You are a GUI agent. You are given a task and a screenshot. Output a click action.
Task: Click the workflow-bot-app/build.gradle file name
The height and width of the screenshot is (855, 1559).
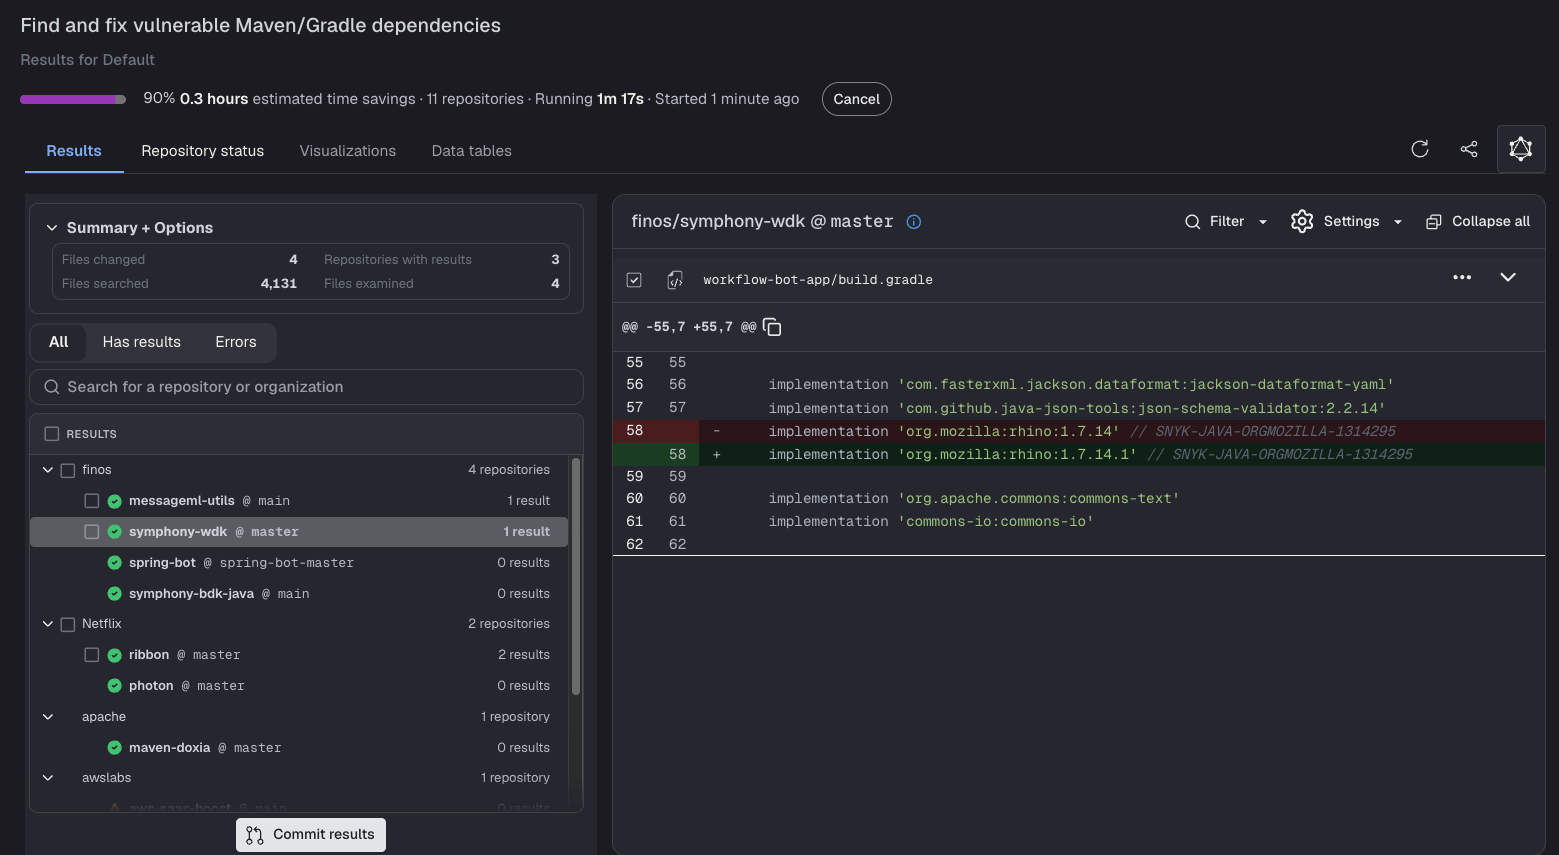[818, 280]
